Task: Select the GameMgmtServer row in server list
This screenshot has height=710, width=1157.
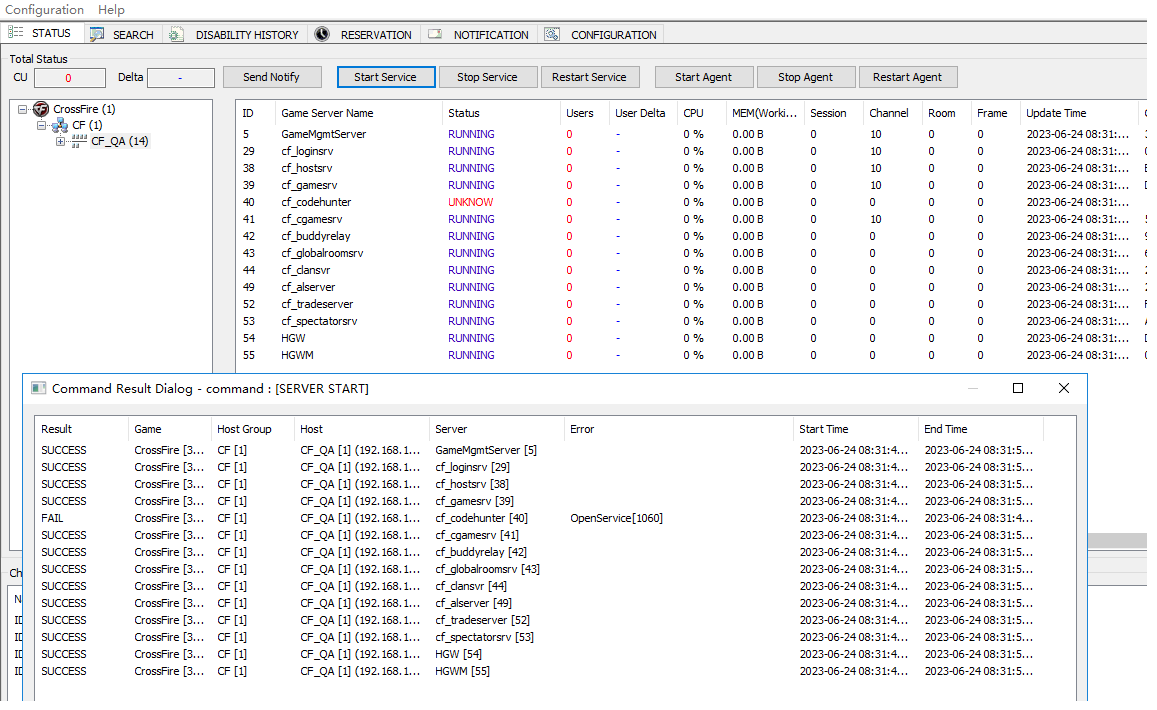Action: 691,134
